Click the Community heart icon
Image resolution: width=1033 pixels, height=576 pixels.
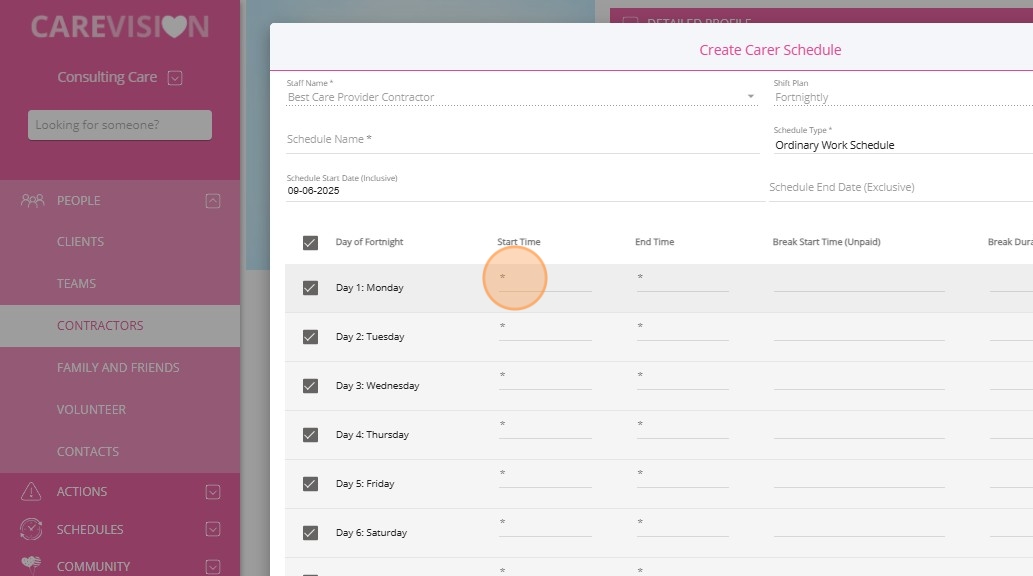pos(31,565)
